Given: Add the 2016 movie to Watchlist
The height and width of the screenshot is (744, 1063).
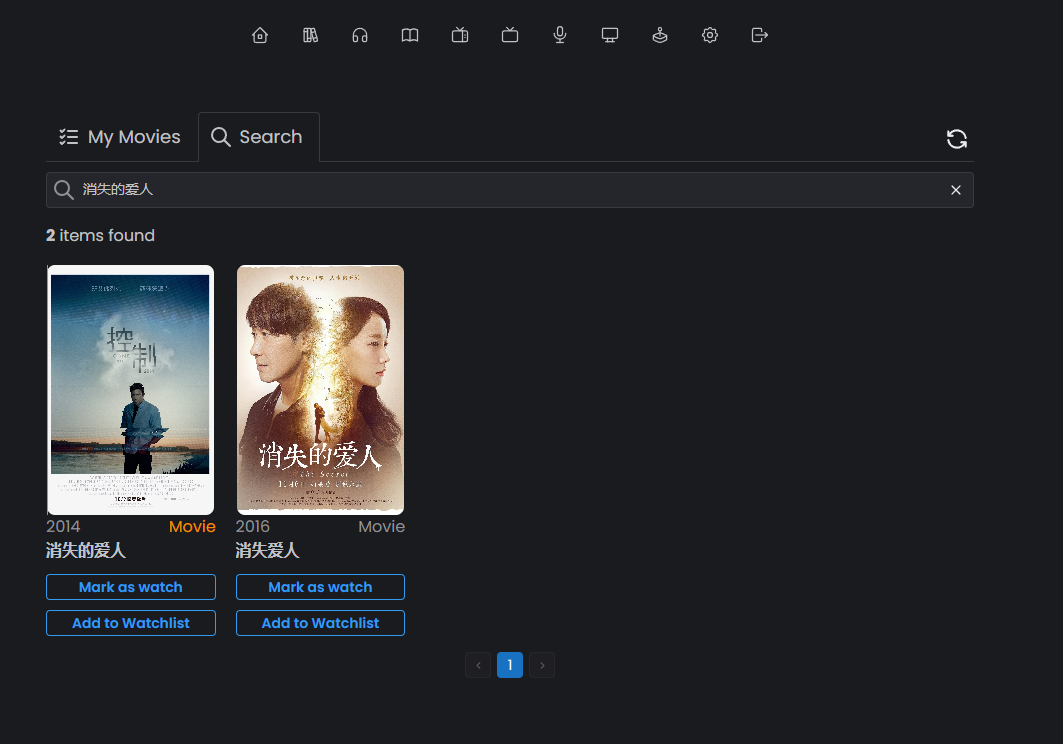Looking at the screenshot, I should coord(320,623).
